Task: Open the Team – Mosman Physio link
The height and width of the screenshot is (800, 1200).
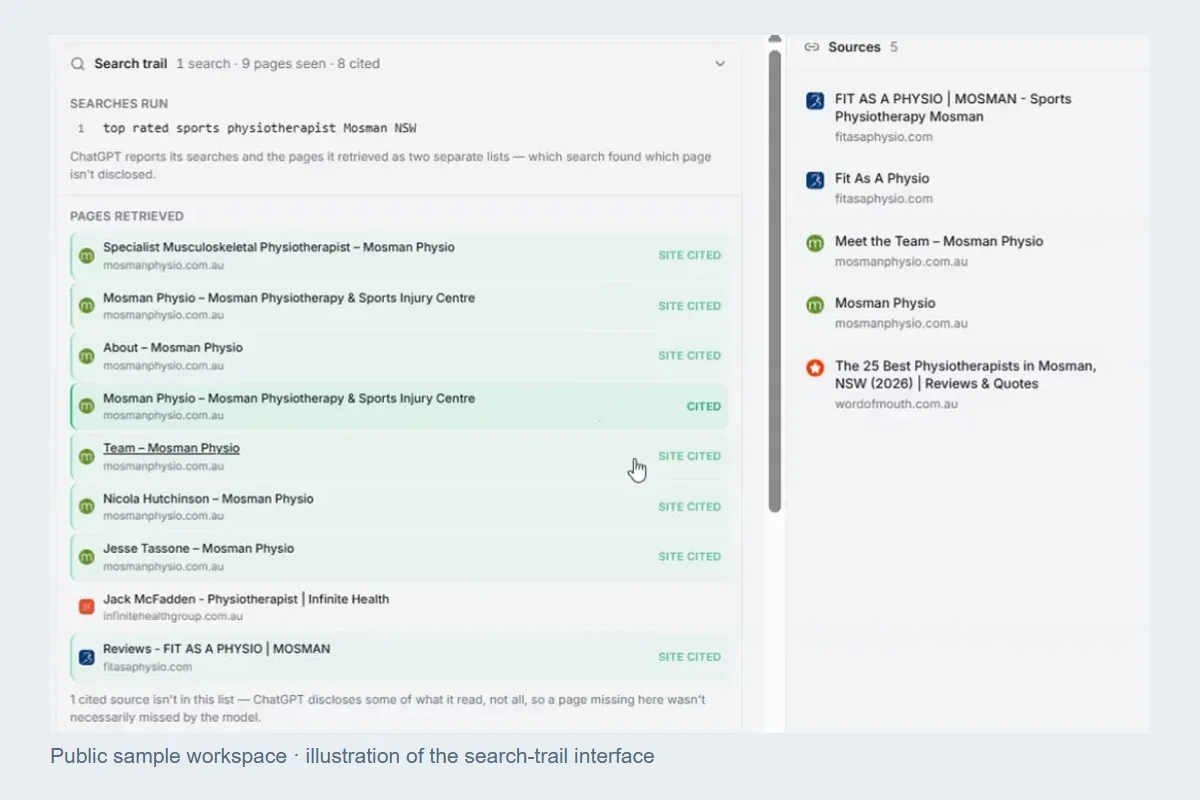Action: (x=171, y=448)
